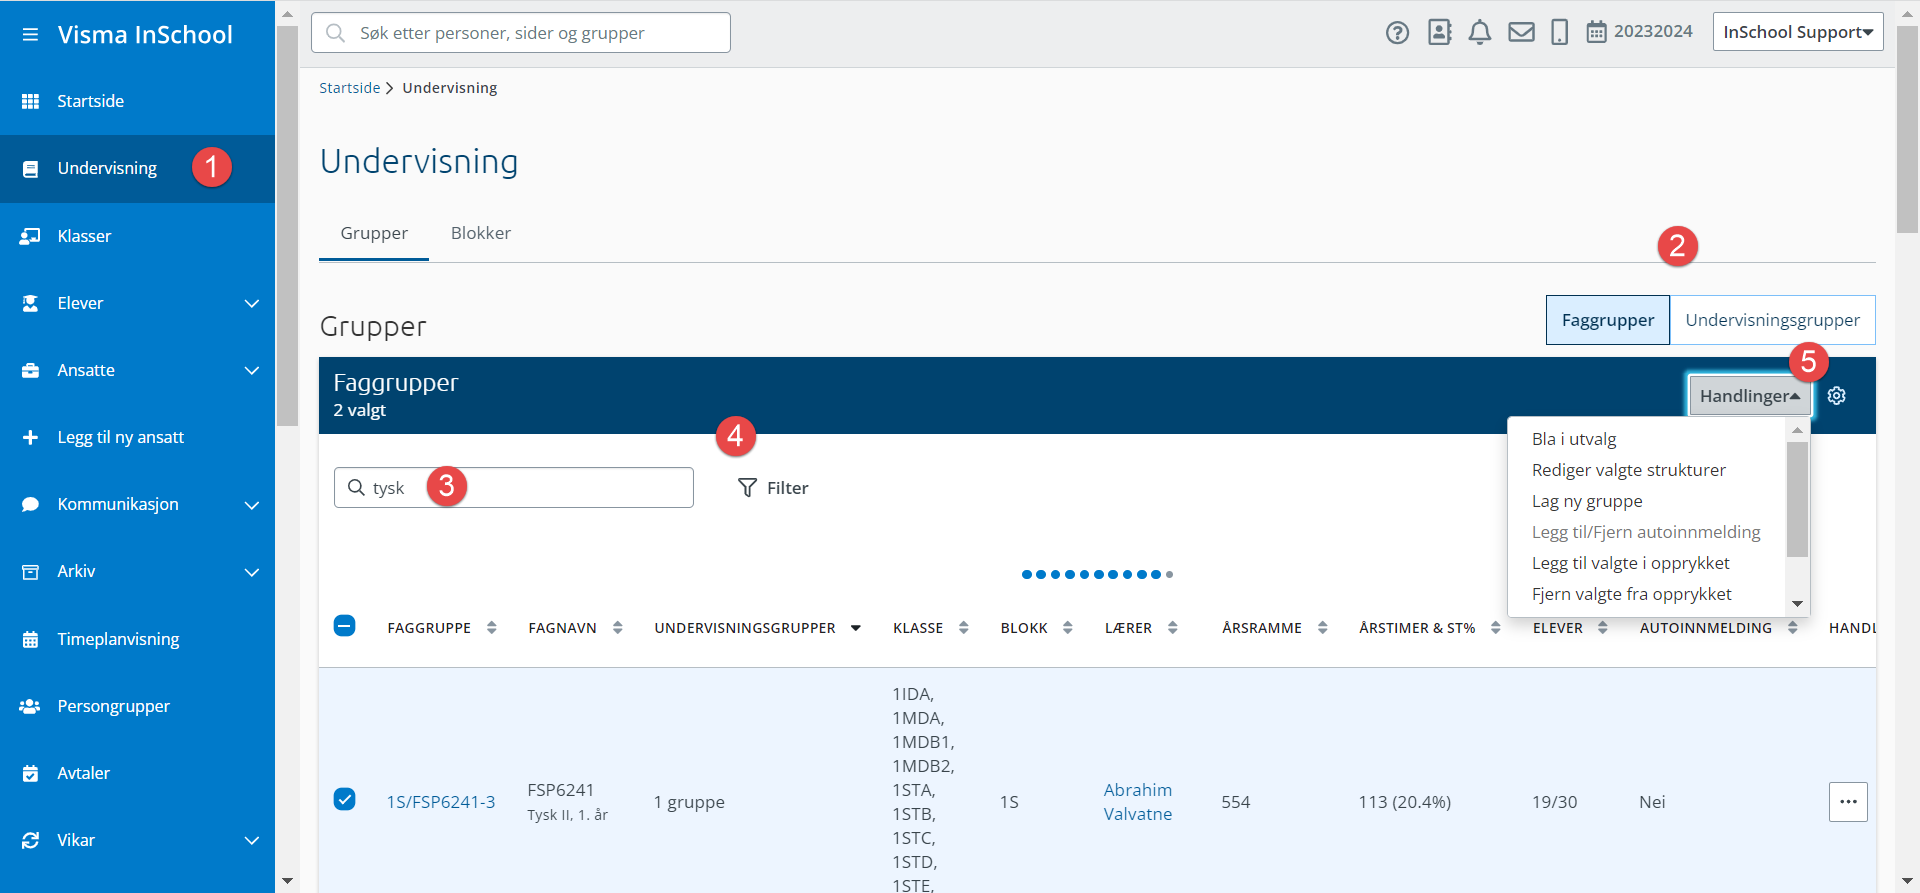Sort by LÆRER column

pyautogui.click(x=1141, y=628)
